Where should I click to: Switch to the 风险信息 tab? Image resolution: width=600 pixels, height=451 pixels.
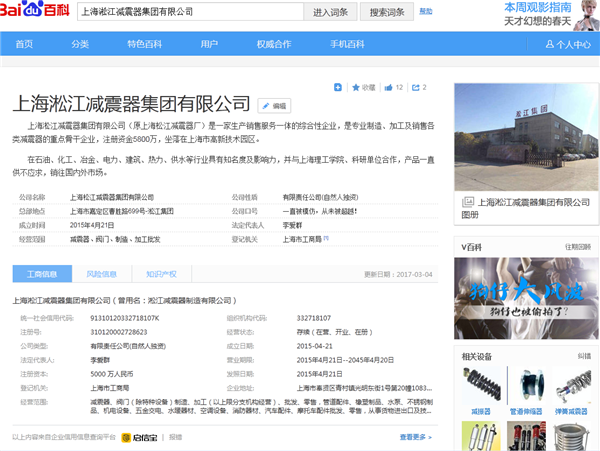(x=102, y=273)
